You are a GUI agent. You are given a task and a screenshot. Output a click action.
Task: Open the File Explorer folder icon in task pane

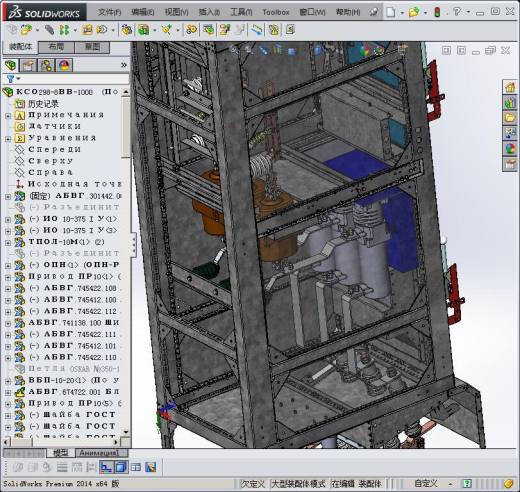click(510, 118)
